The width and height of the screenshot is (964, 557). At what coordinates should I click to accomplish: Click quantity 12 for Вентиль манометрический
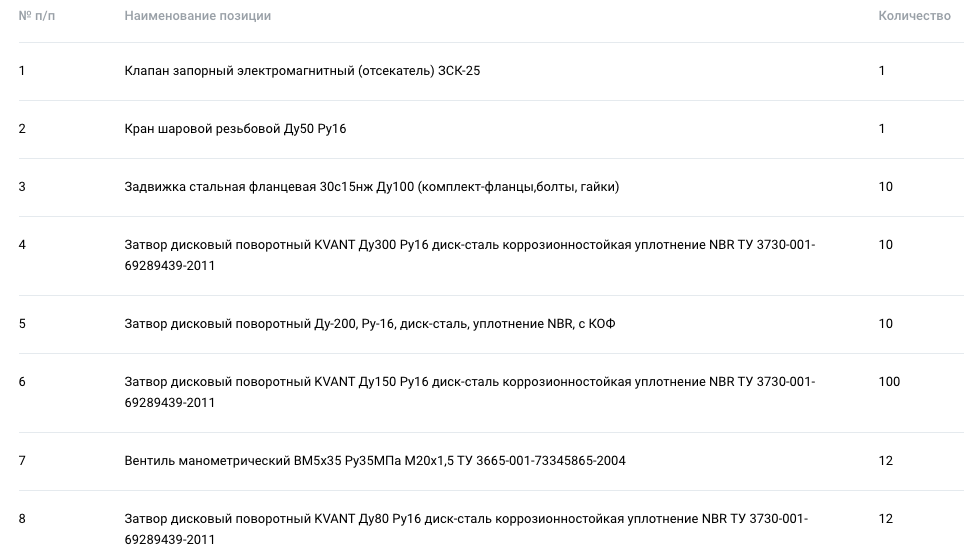pos(885,461)
